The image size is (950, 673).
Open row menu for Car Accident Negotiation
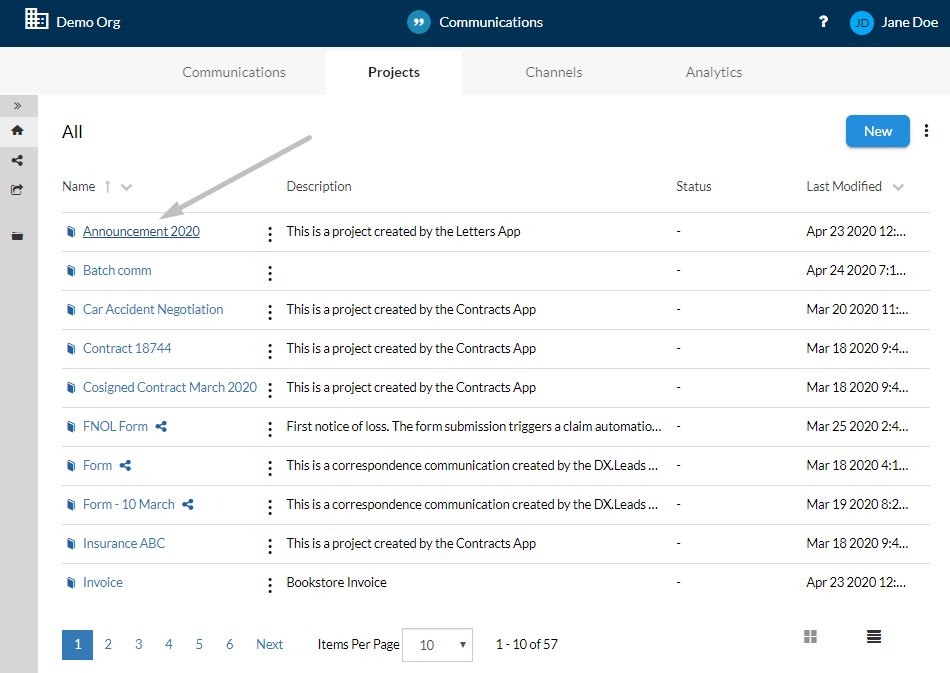270,313
